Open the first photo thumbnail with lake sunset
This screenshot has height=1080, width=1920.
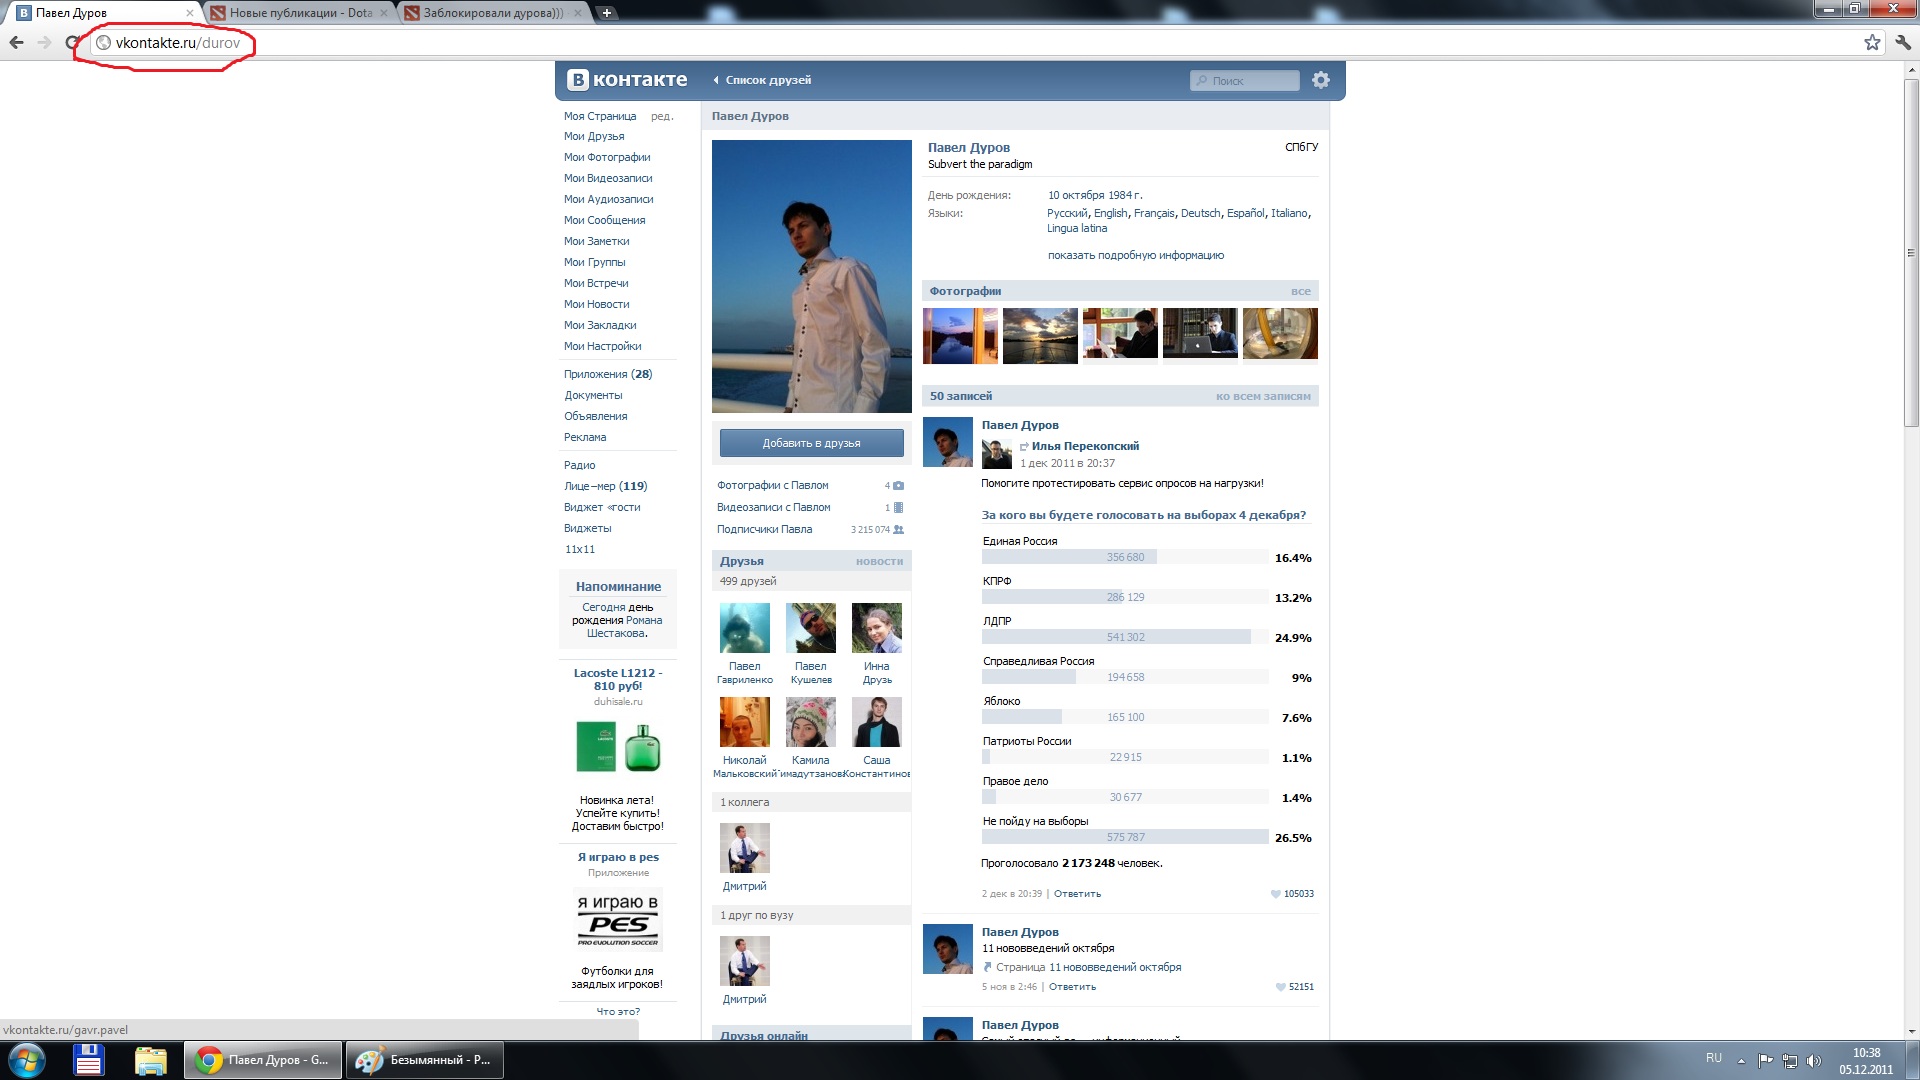pyautogui.click(x=960, y=334)
